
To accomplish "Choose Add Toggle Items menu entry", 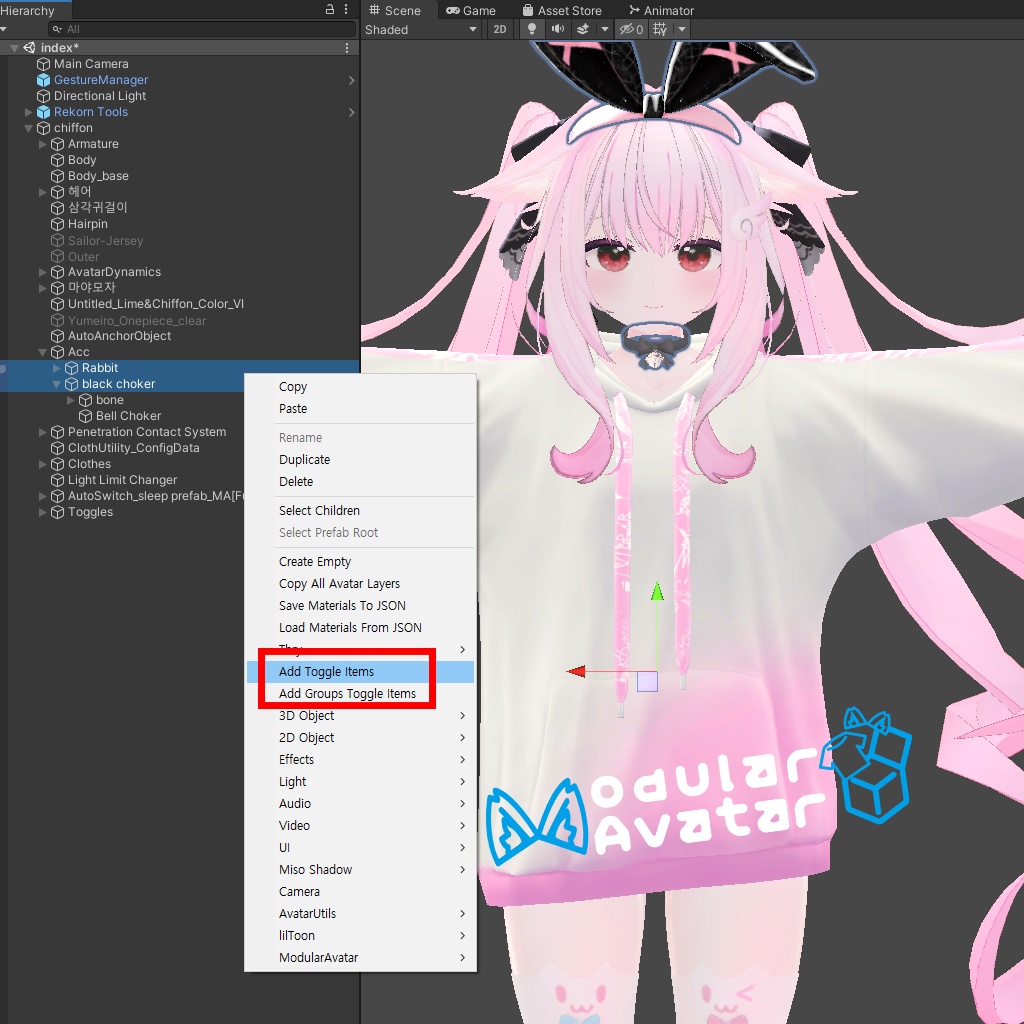I will point(360,672).
